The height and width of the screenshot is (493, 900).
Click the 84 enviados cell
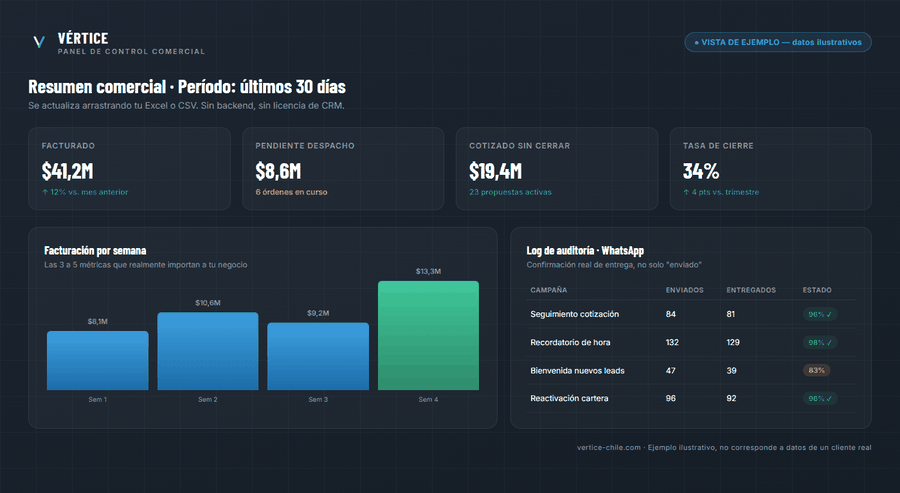tap(671, 314)
